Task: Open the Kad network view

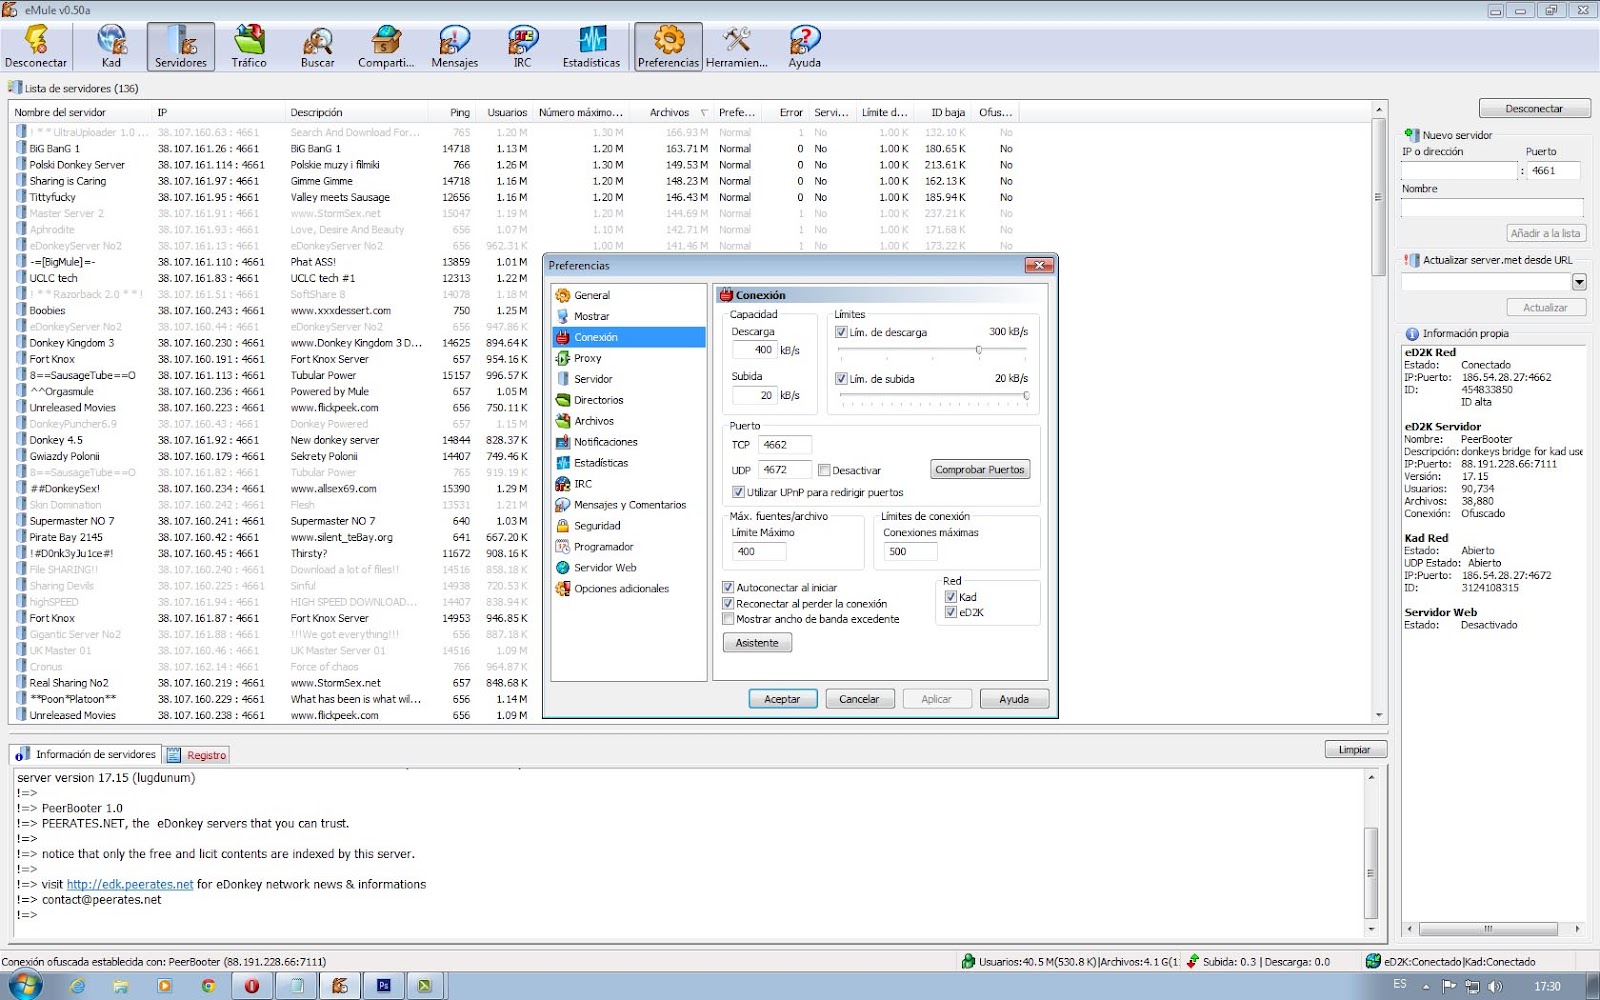Action: pyautogui.click(x=110, y=45)
